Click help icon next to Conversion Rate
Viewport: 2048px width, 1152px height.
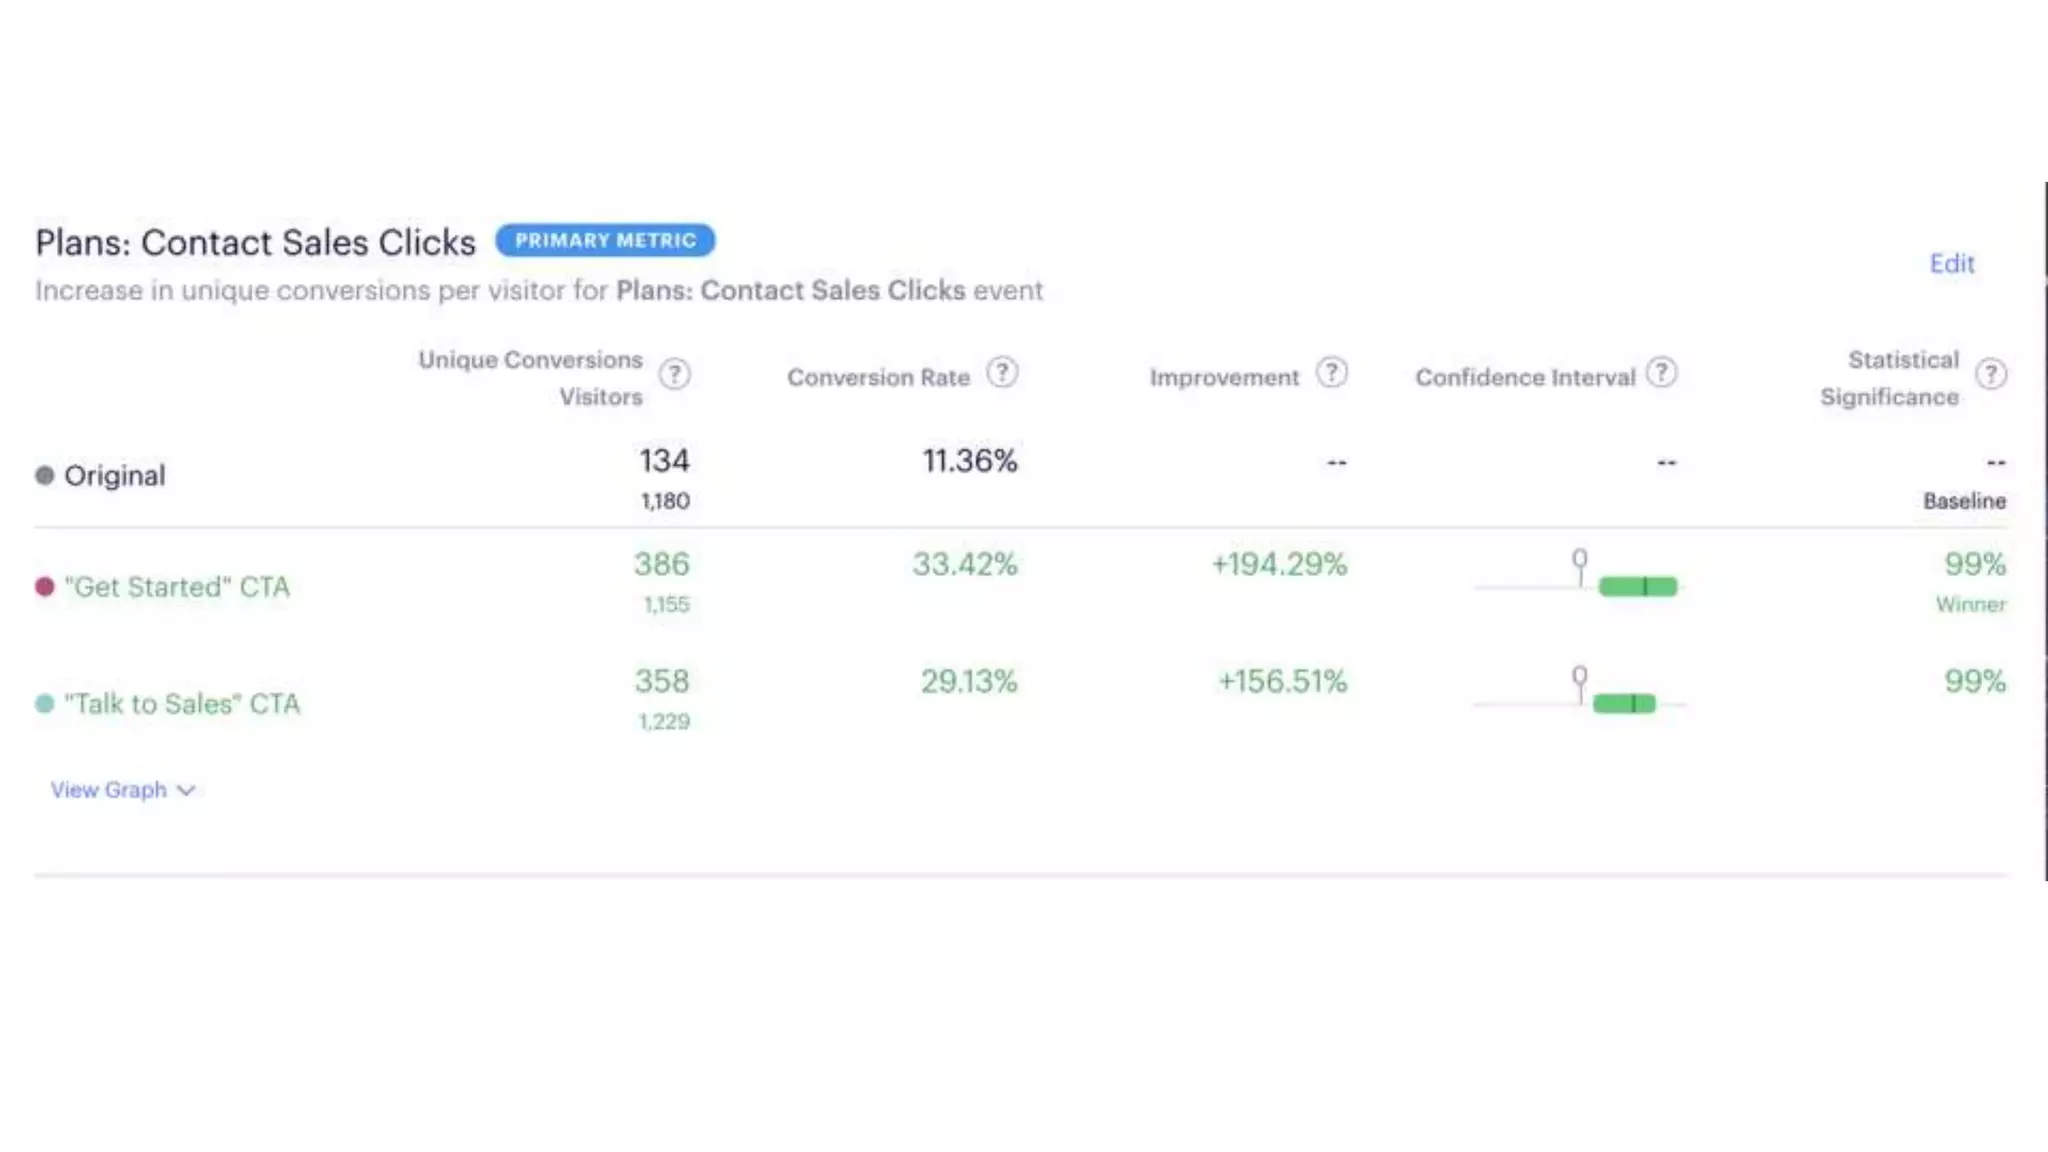1002,373
